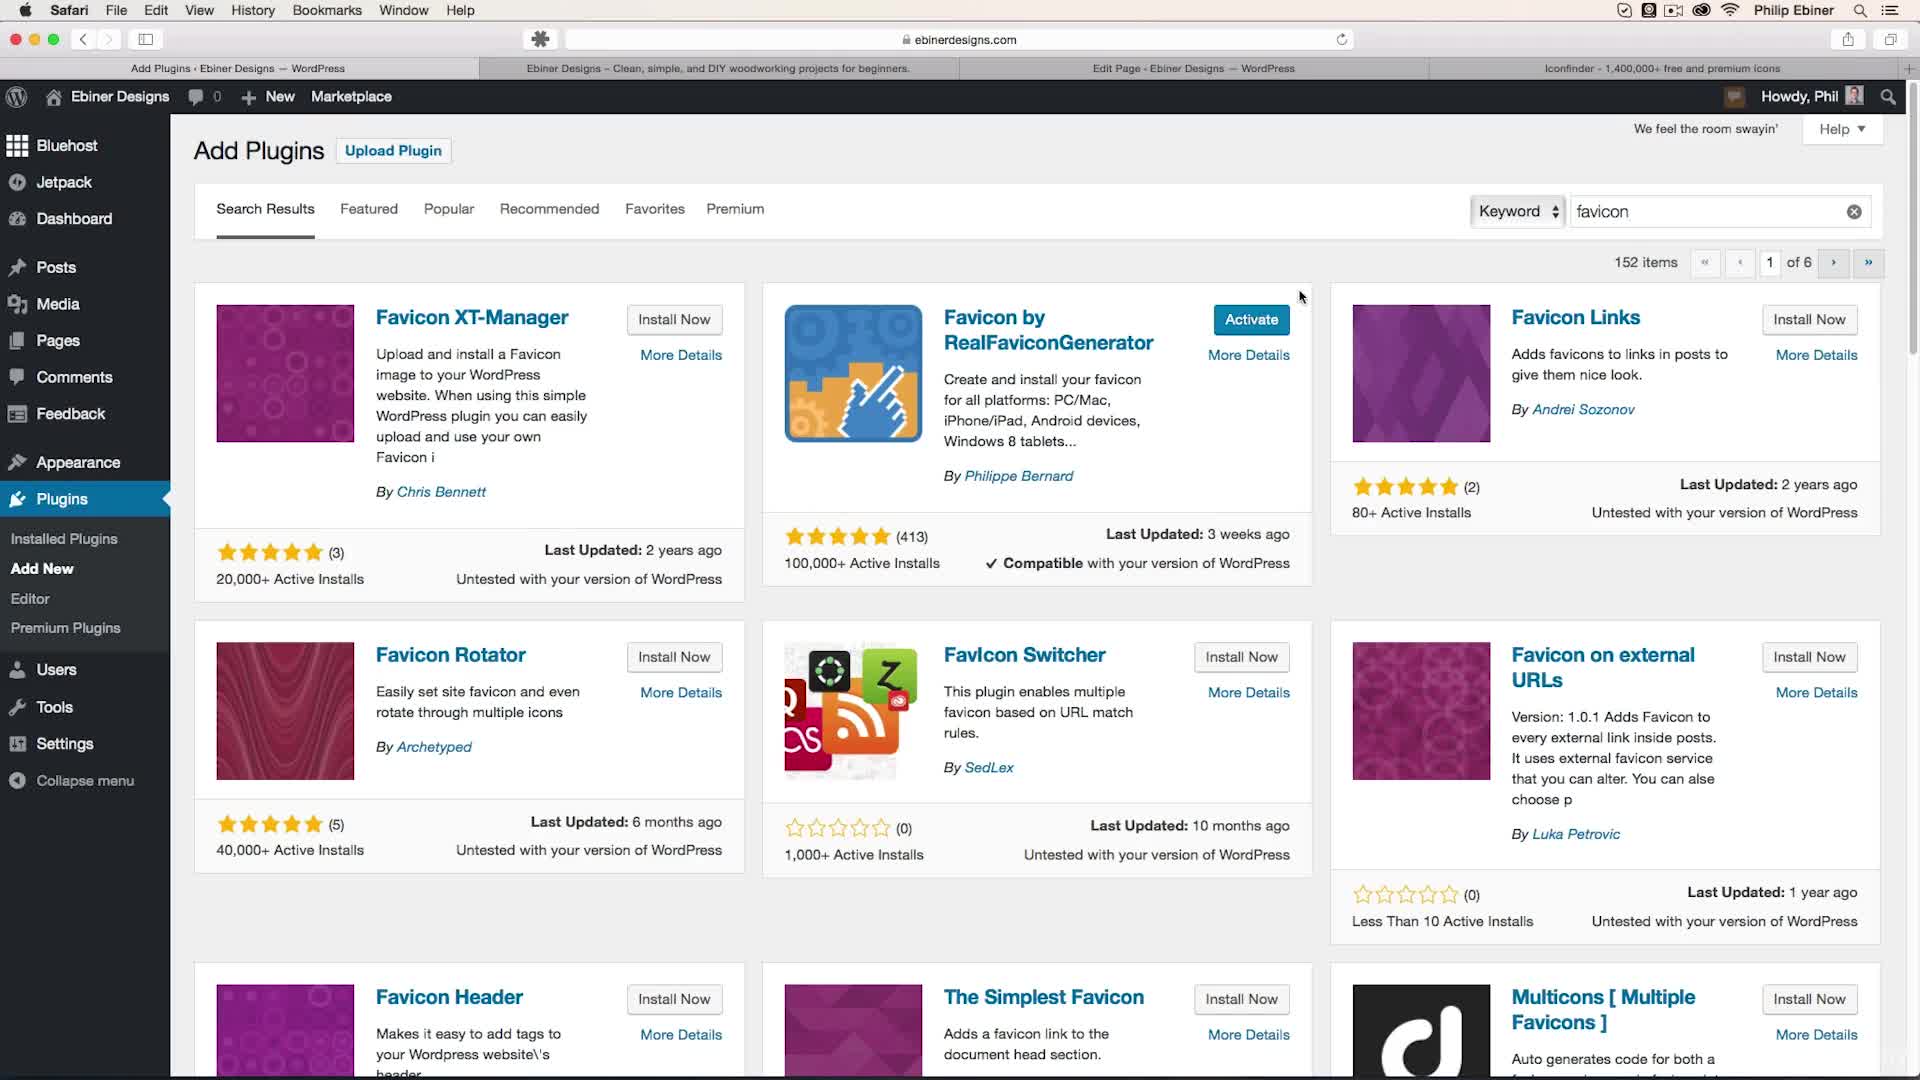Install the Favicon Links plugin
The height and width of the screenshot is (1080, 1920).
(x=1809, y=320)
